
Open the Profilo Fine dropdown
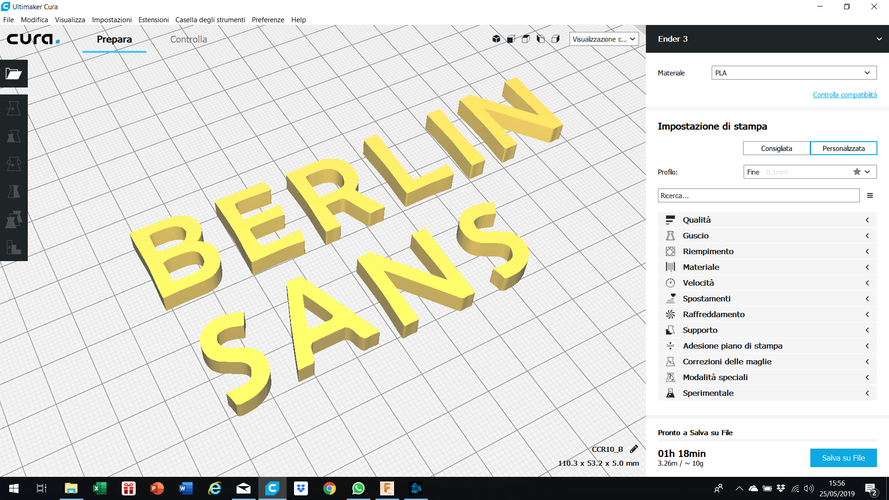coord(810,172)
